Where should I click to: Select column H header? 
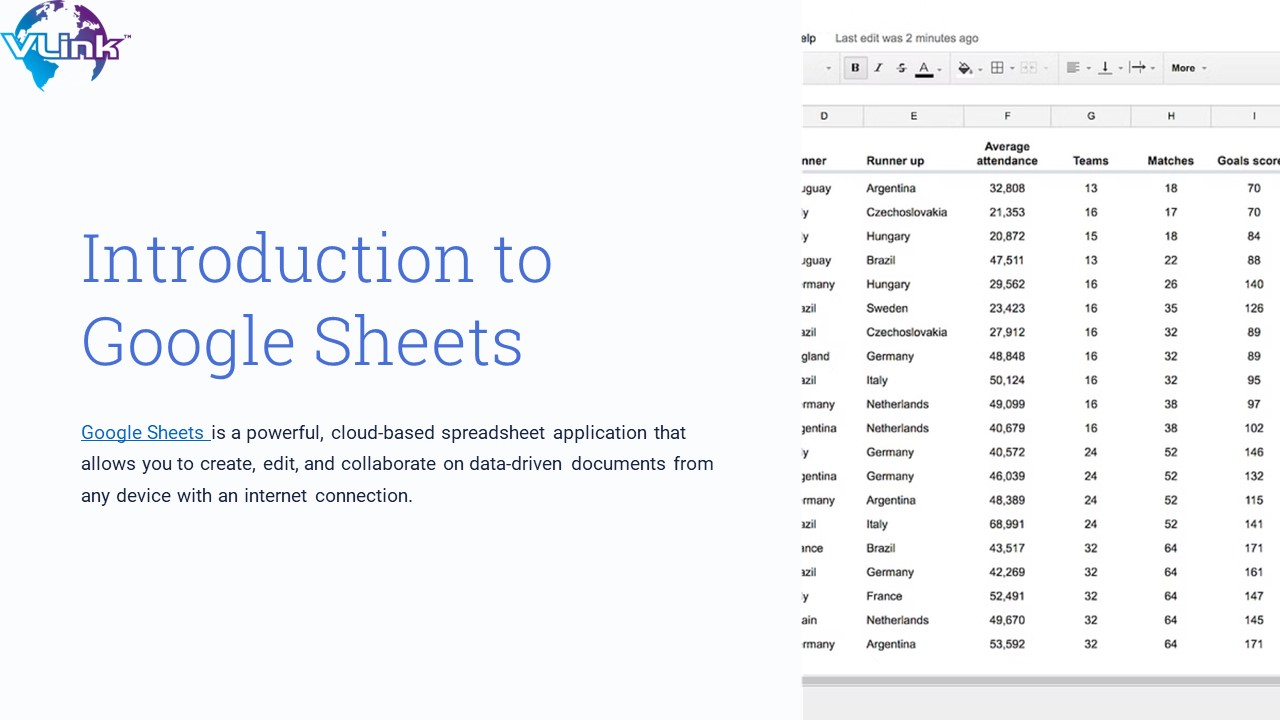1171,116
